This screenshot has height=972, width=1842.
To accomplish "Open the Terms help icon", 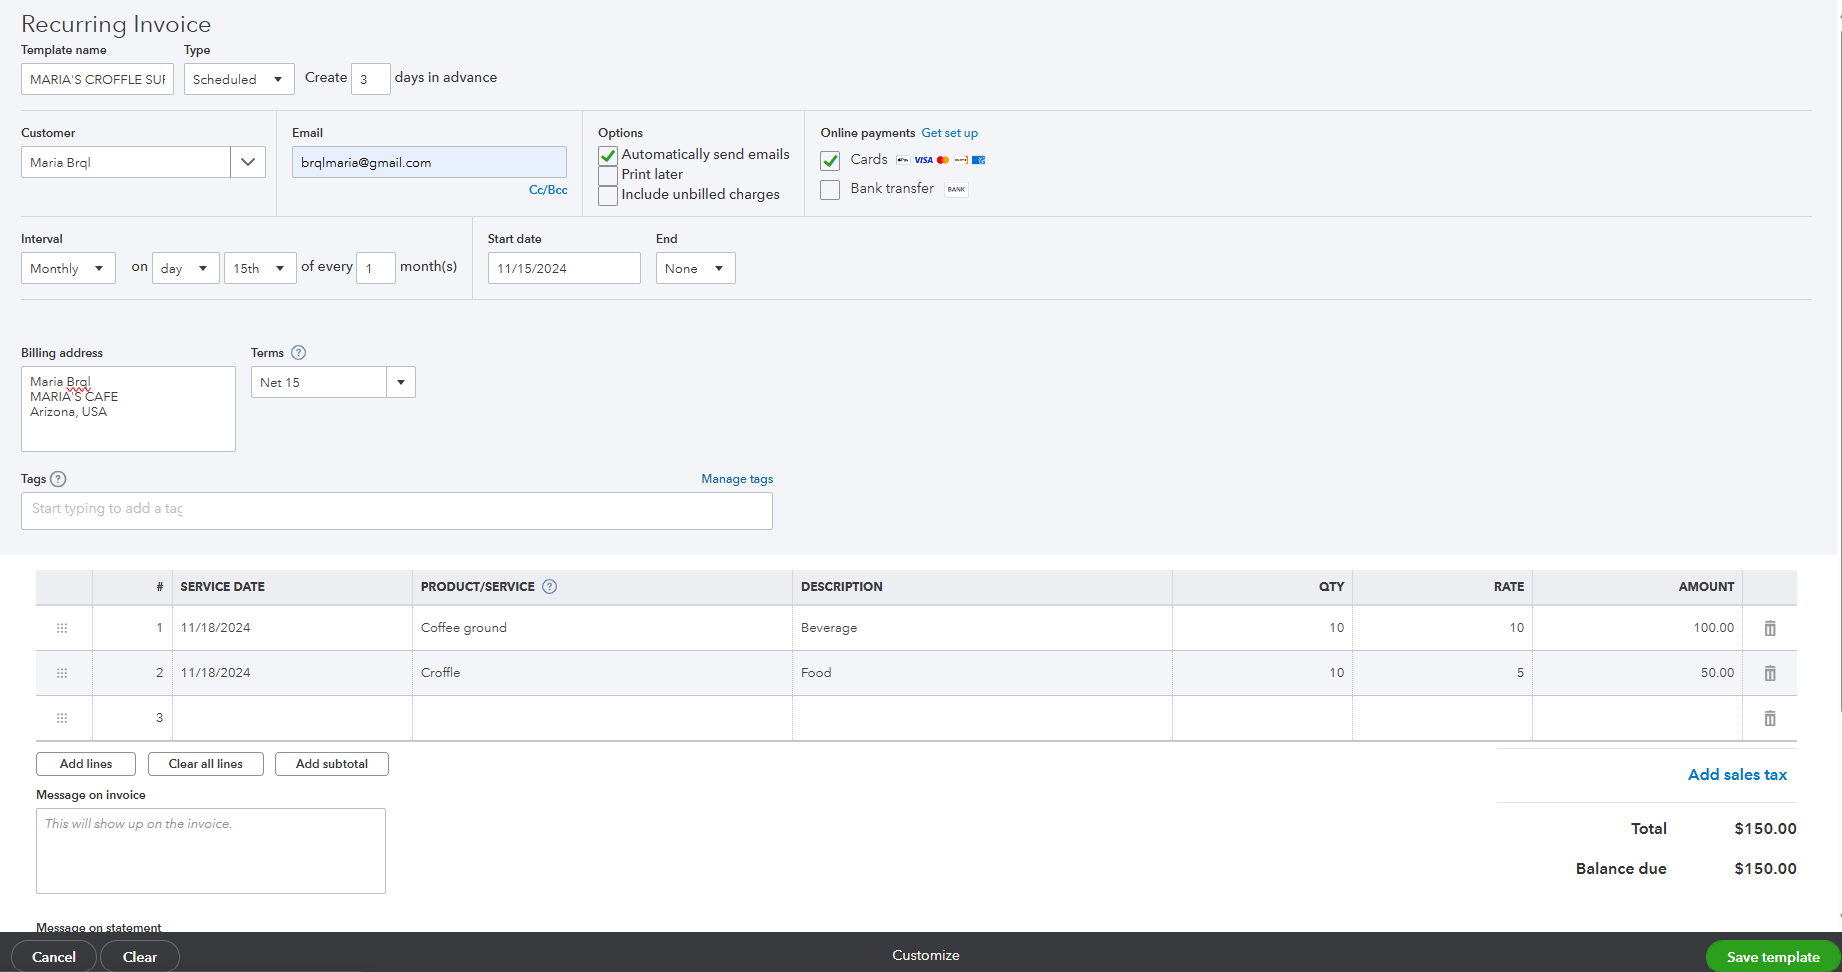I will pos(298,353).
